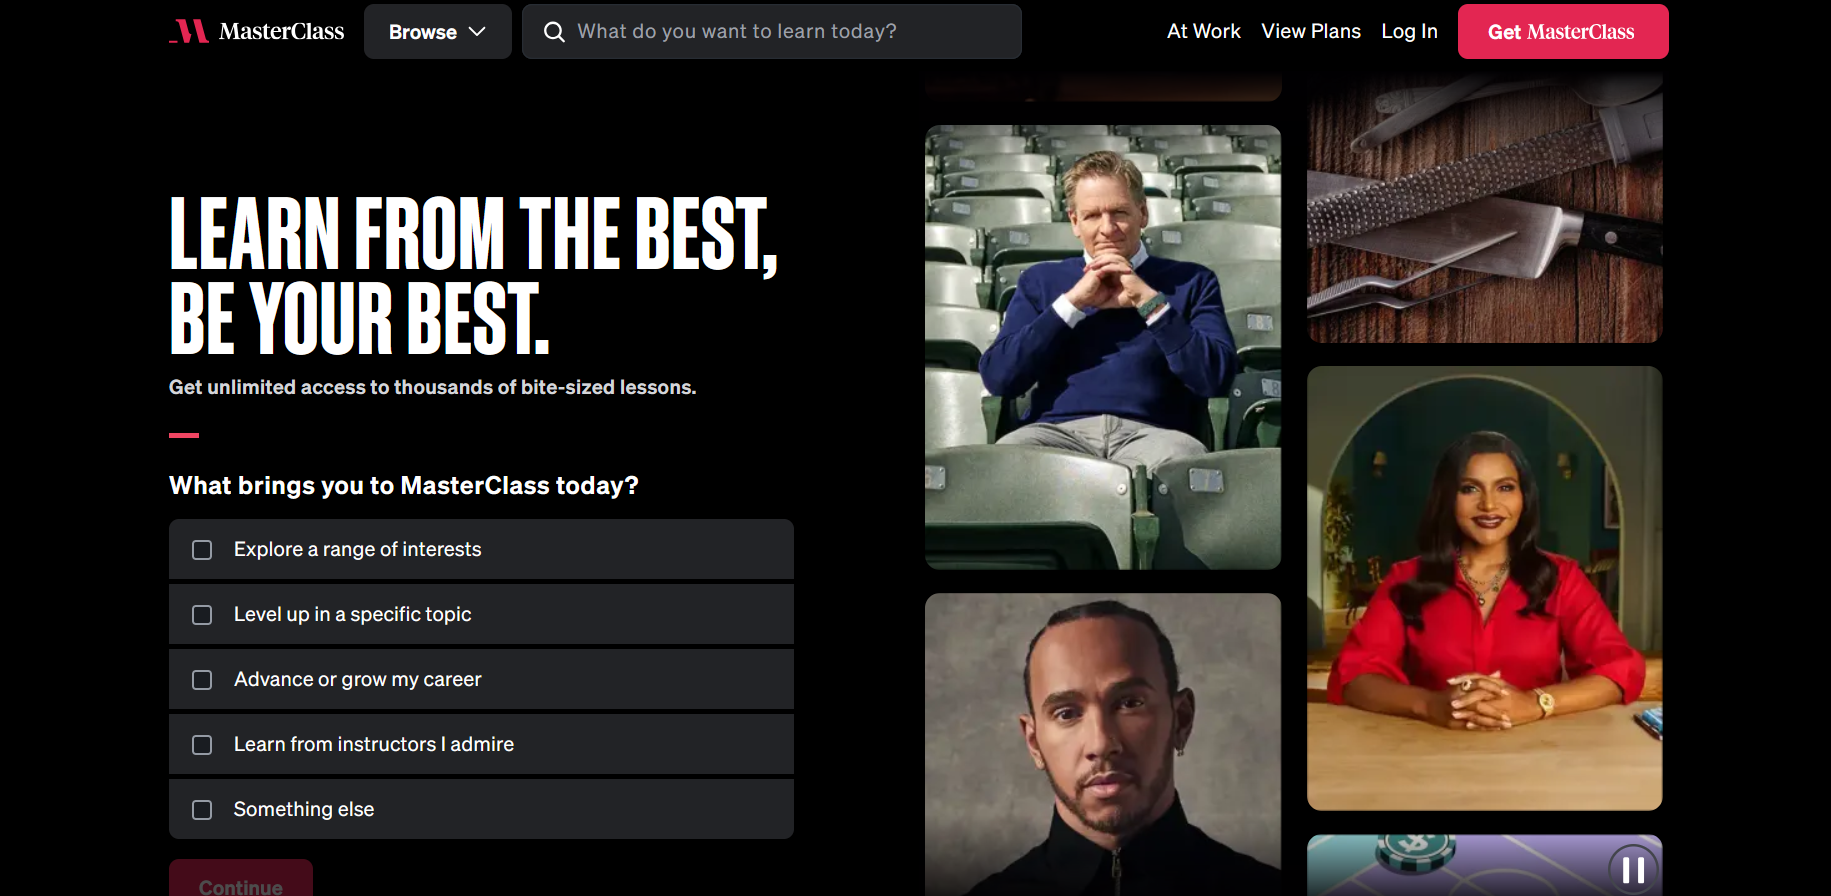Screen dimensions: 1831x896
Task: Click the Get MasterClass button
Action: click(x=1562, y=32)
